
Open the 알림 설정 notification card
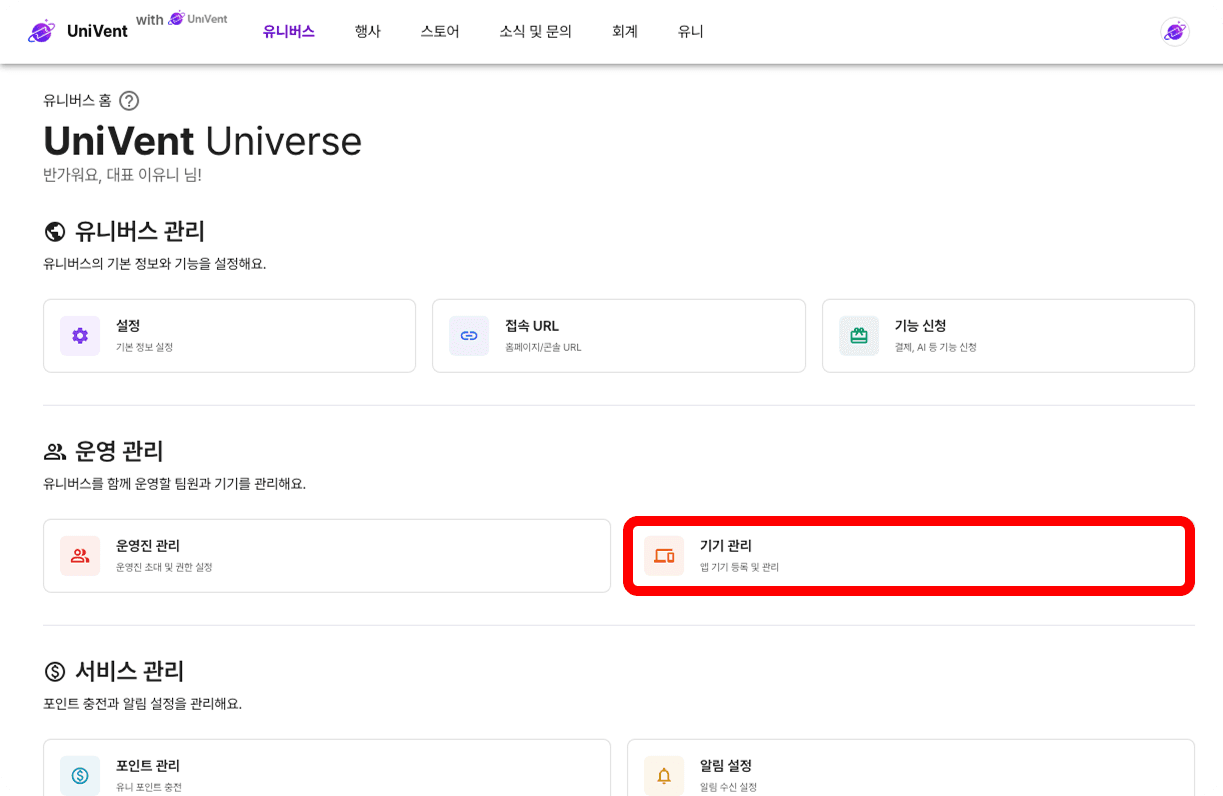[909, 775]
